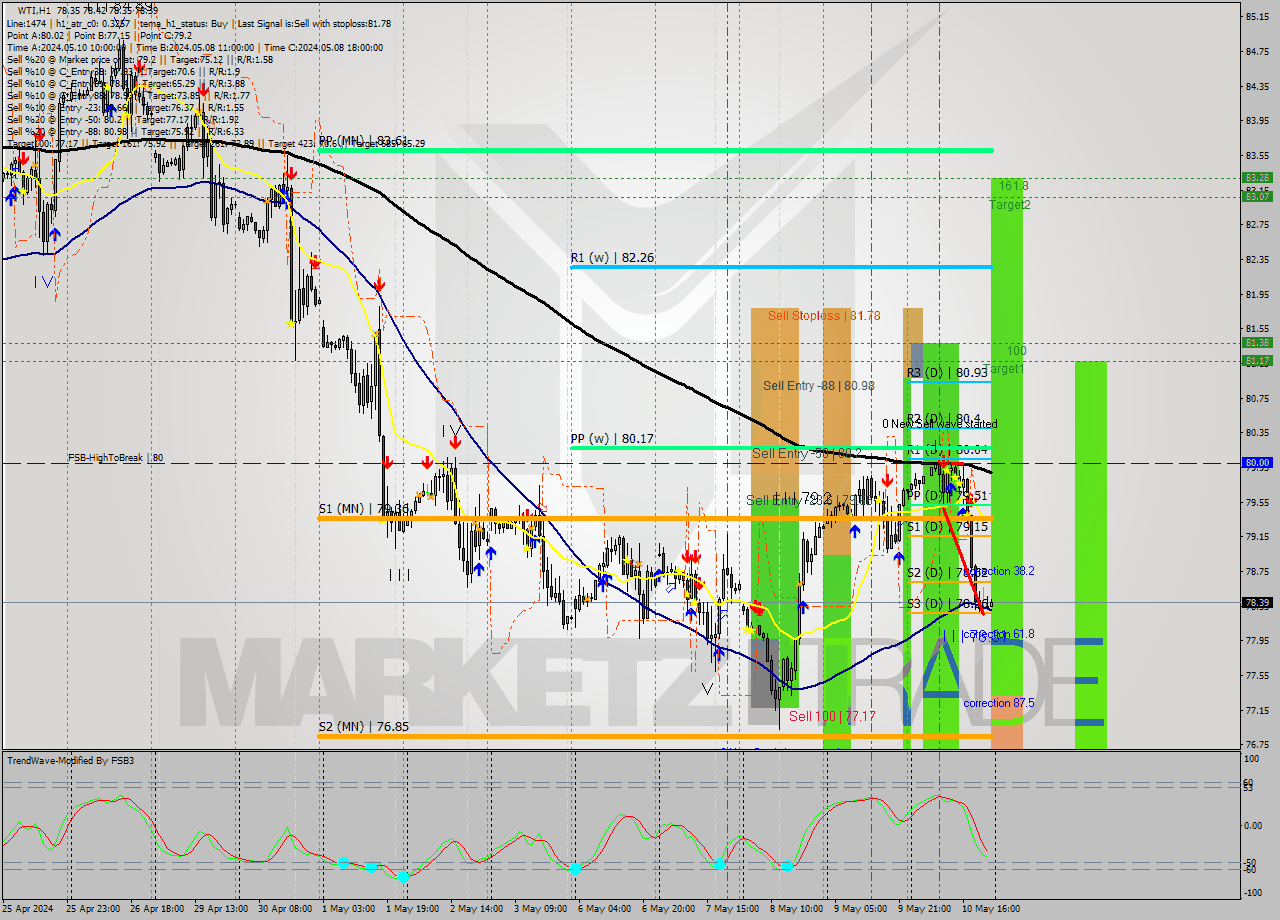Click the 78.39 current price tag
The height and width of the screenshot is (920, 1280).
pos(1257,603)
